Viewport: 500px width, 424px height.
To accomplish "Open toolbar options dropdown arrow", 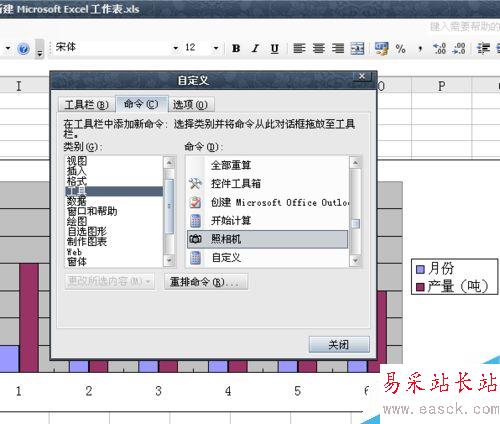I will coord(40,49).
